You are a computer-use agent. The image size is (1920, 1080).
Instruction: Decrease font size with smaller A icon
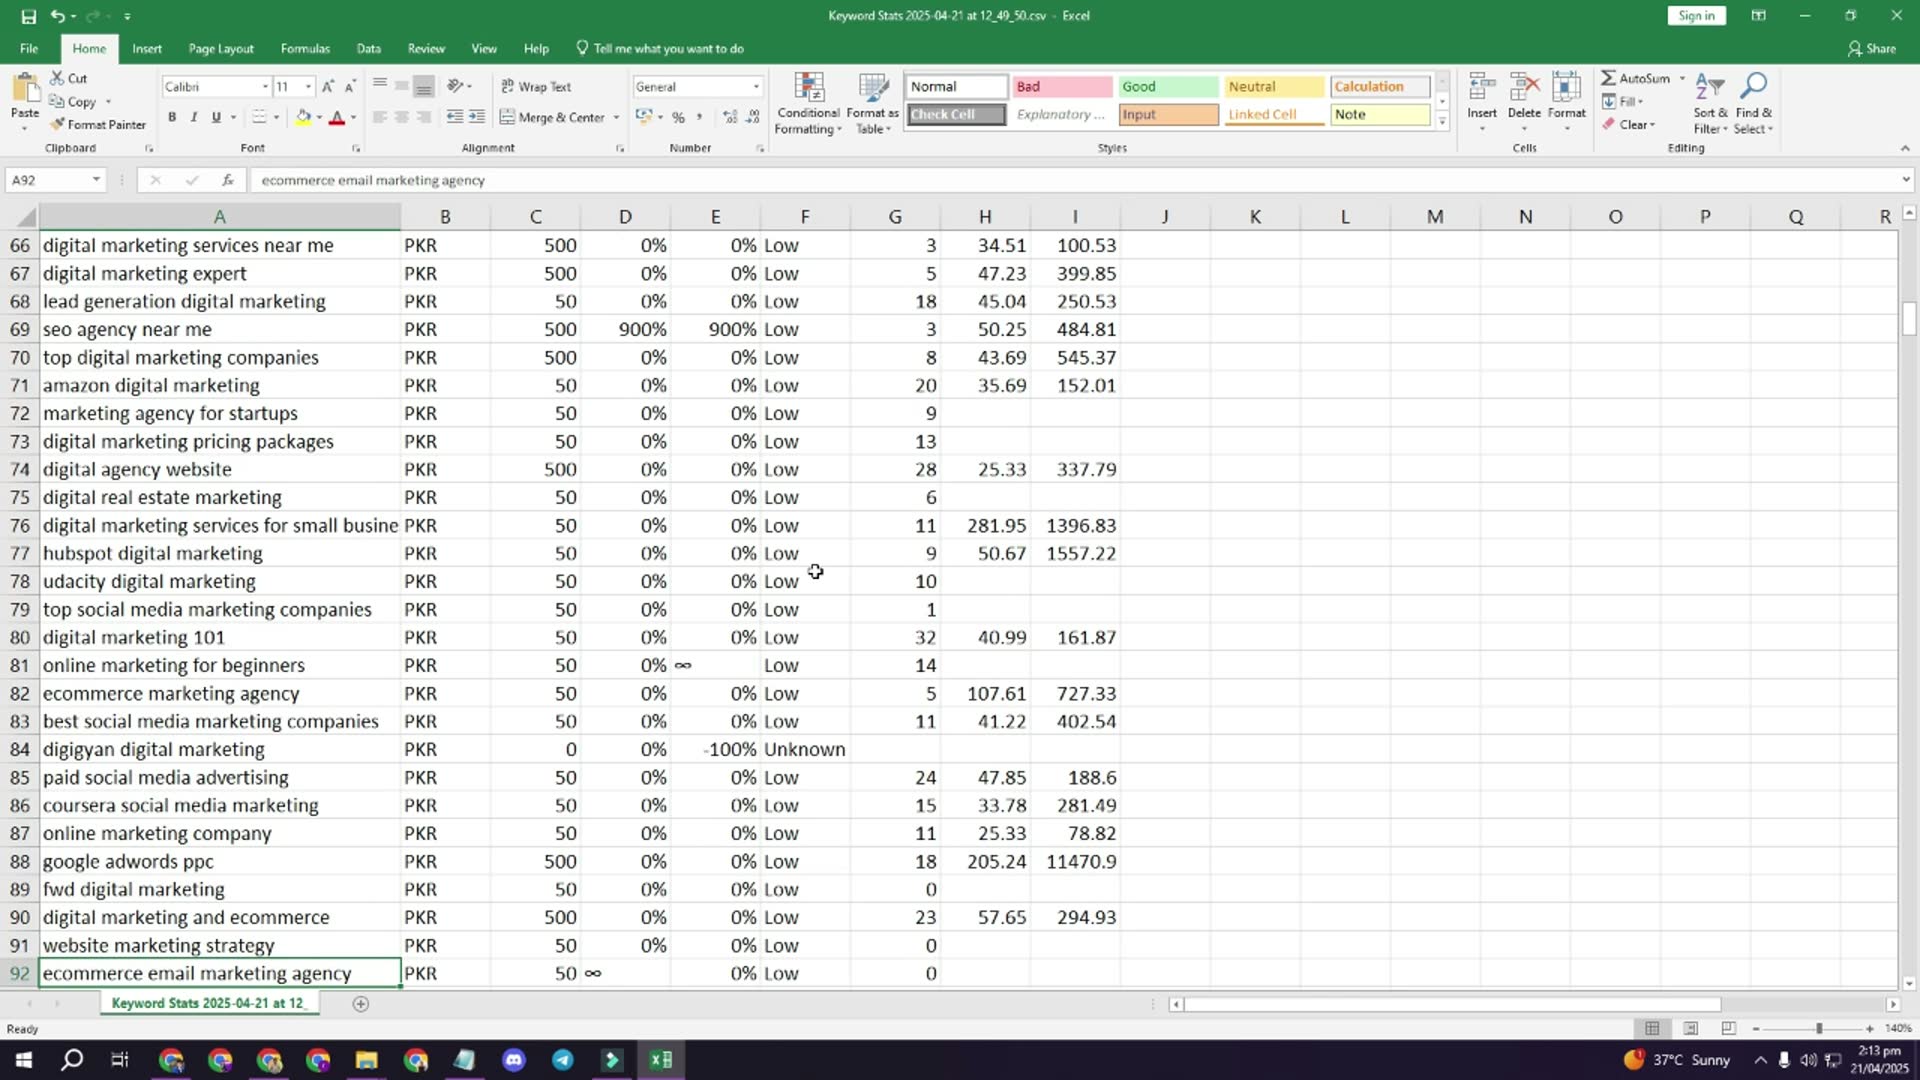[350, 87]
